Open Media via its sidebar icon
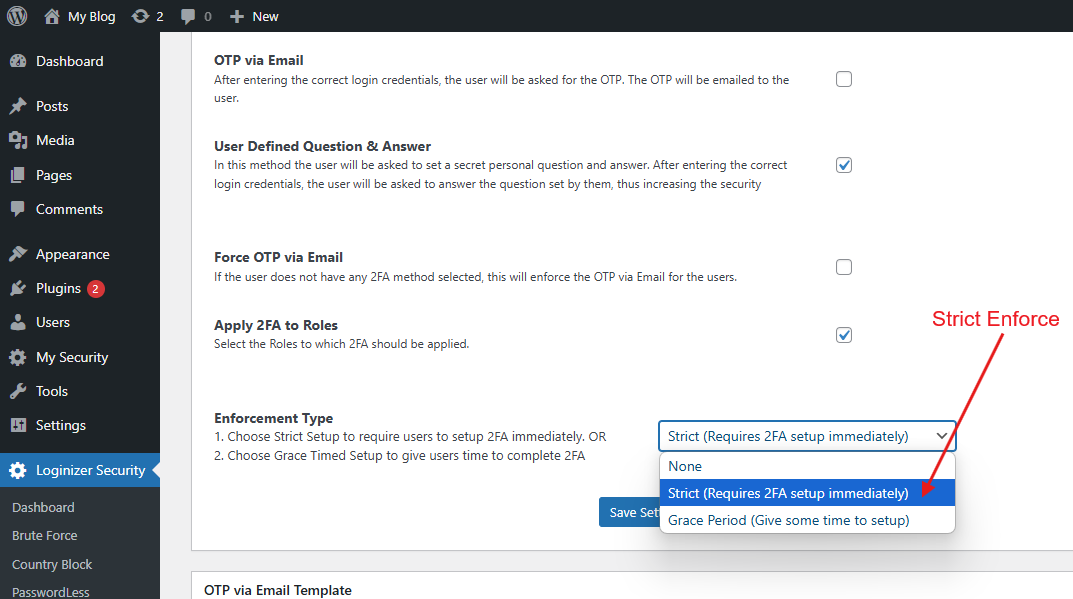Screen dimensions: 1073x599 coord(22,140)
